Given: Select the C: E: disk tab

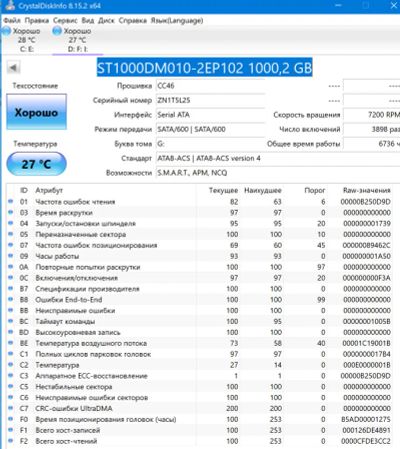Looking at the screenshot, I should tap(26, 40).
